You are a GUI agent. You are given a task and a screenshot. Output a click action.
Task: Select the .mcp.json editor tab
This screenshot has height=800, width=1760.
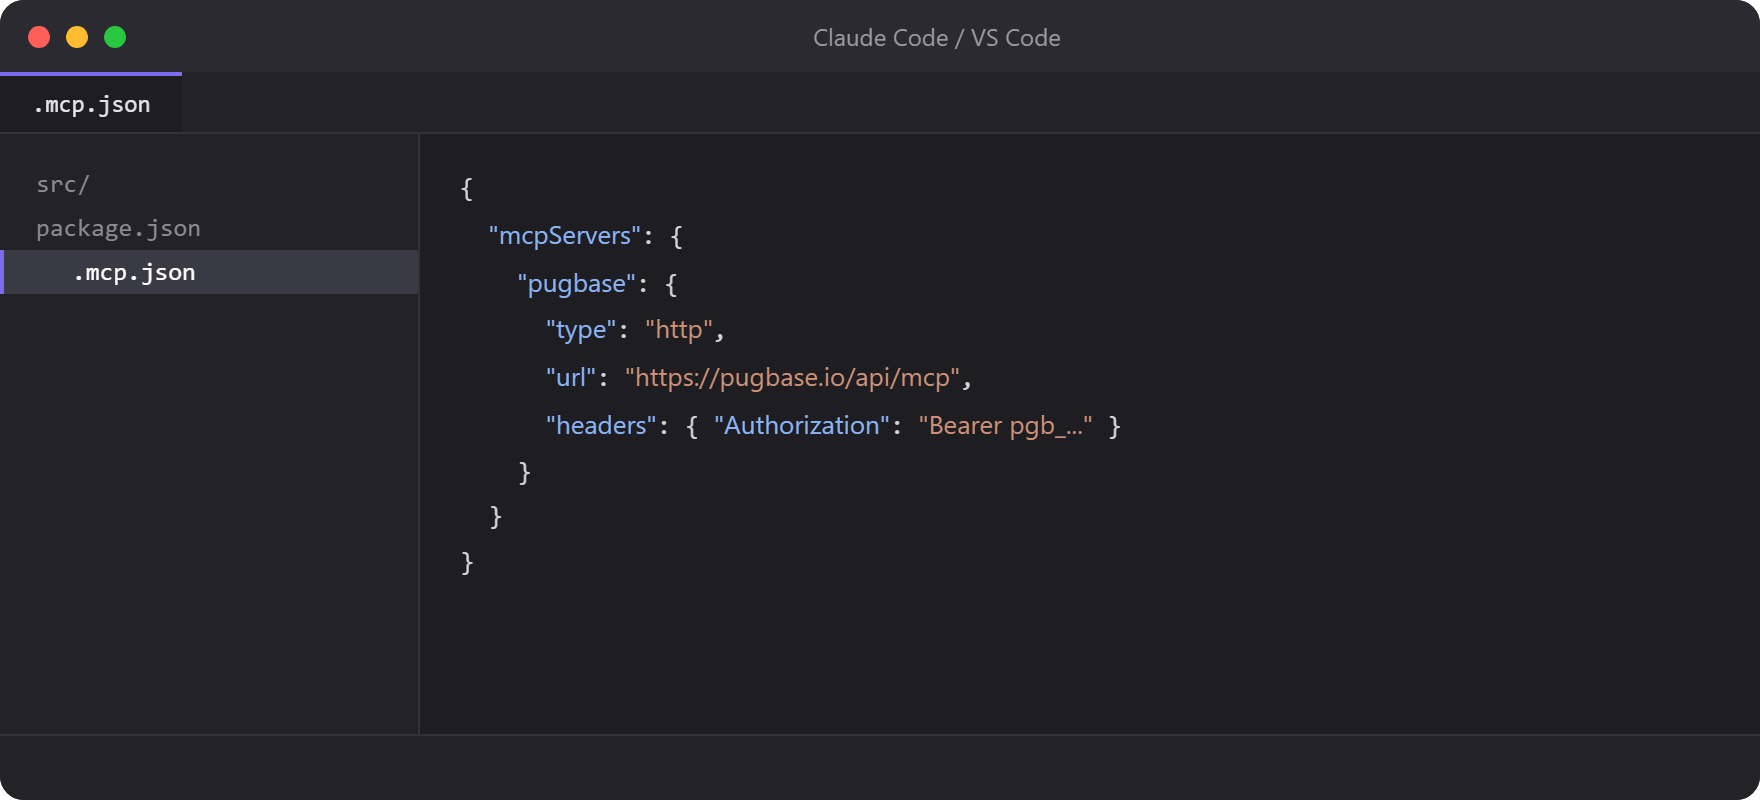(x=91, y=104)
